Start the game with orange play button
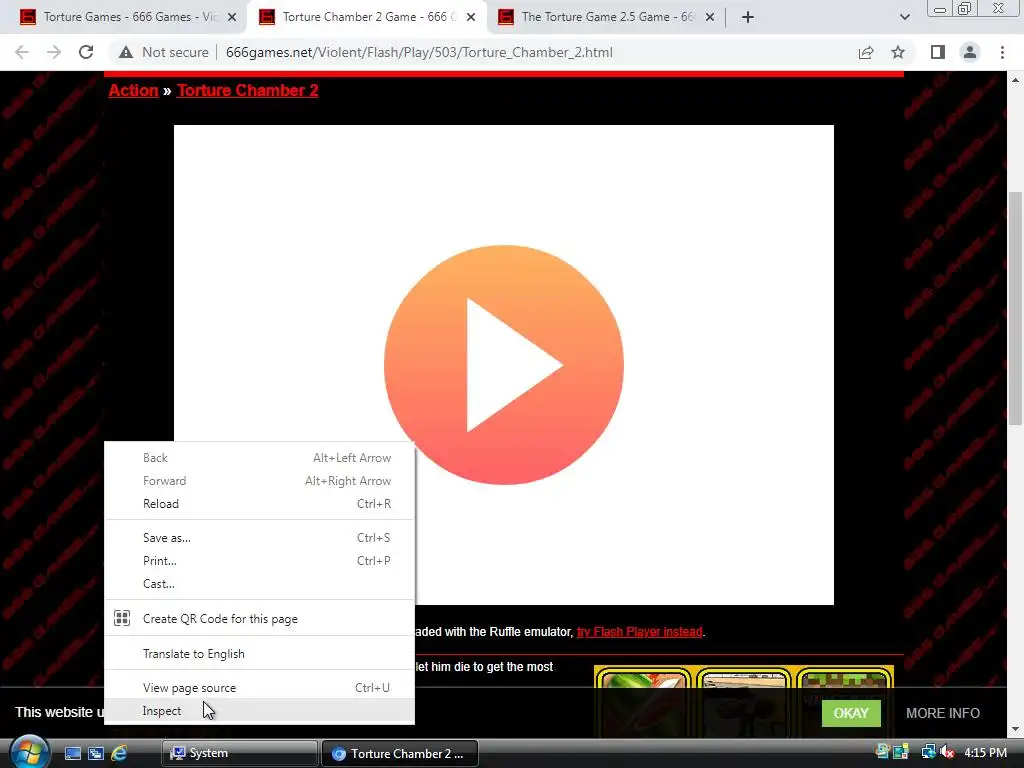Viewport: 1024px width, 768px height. [x=504, y=364]
